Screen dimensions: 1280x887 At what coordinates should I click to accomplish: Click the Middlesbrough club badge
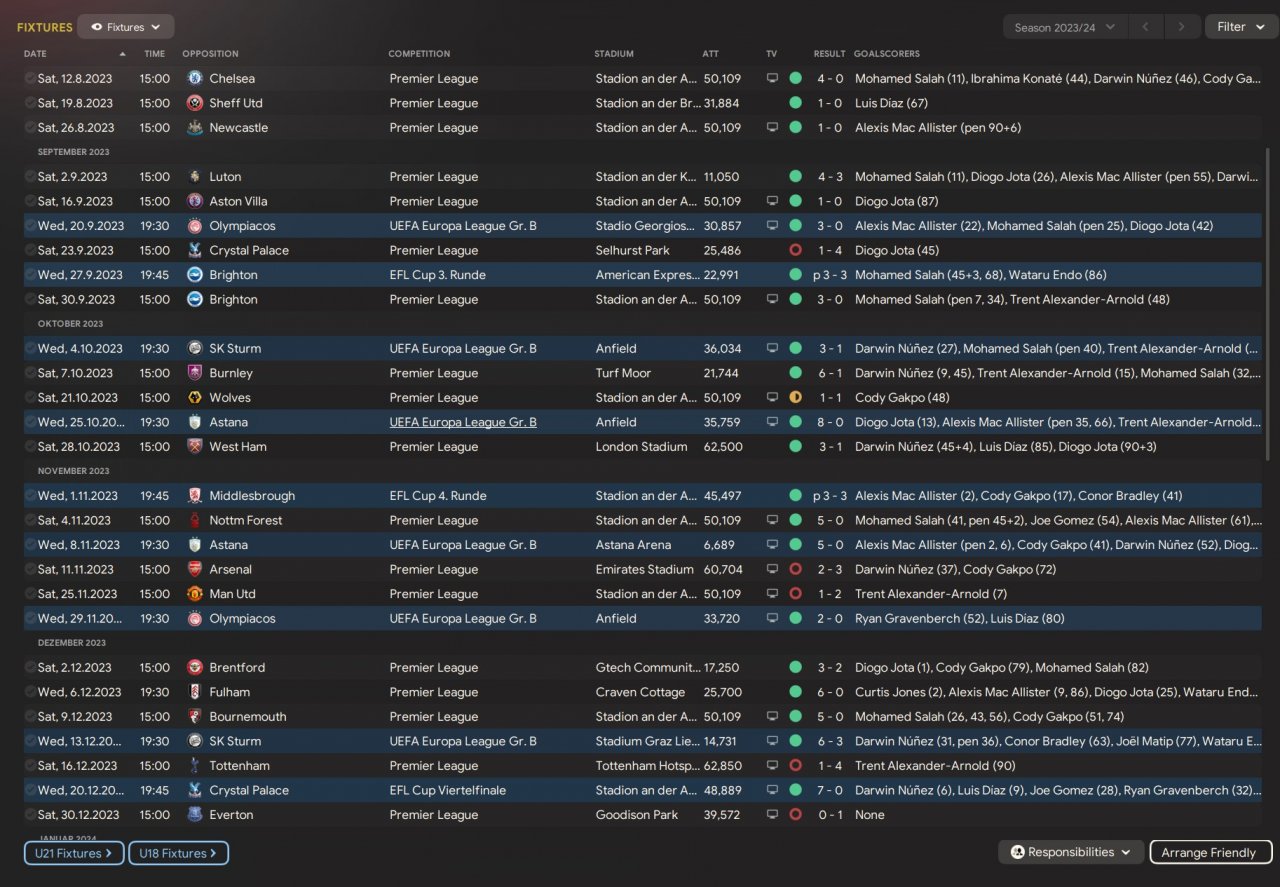coord(195,496)
